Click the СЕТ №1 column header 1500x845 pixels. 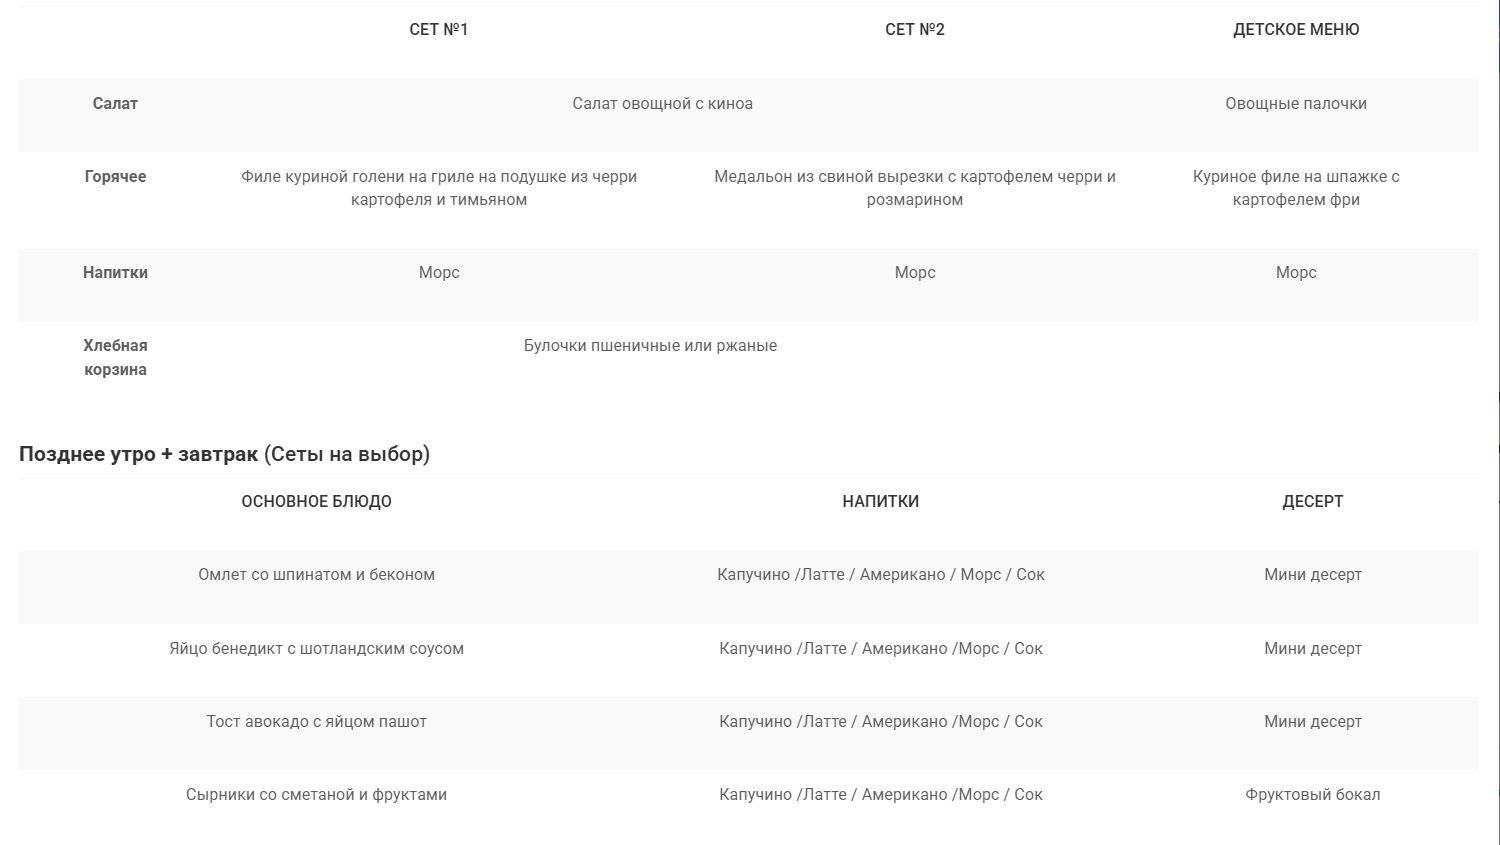point(439,30)
